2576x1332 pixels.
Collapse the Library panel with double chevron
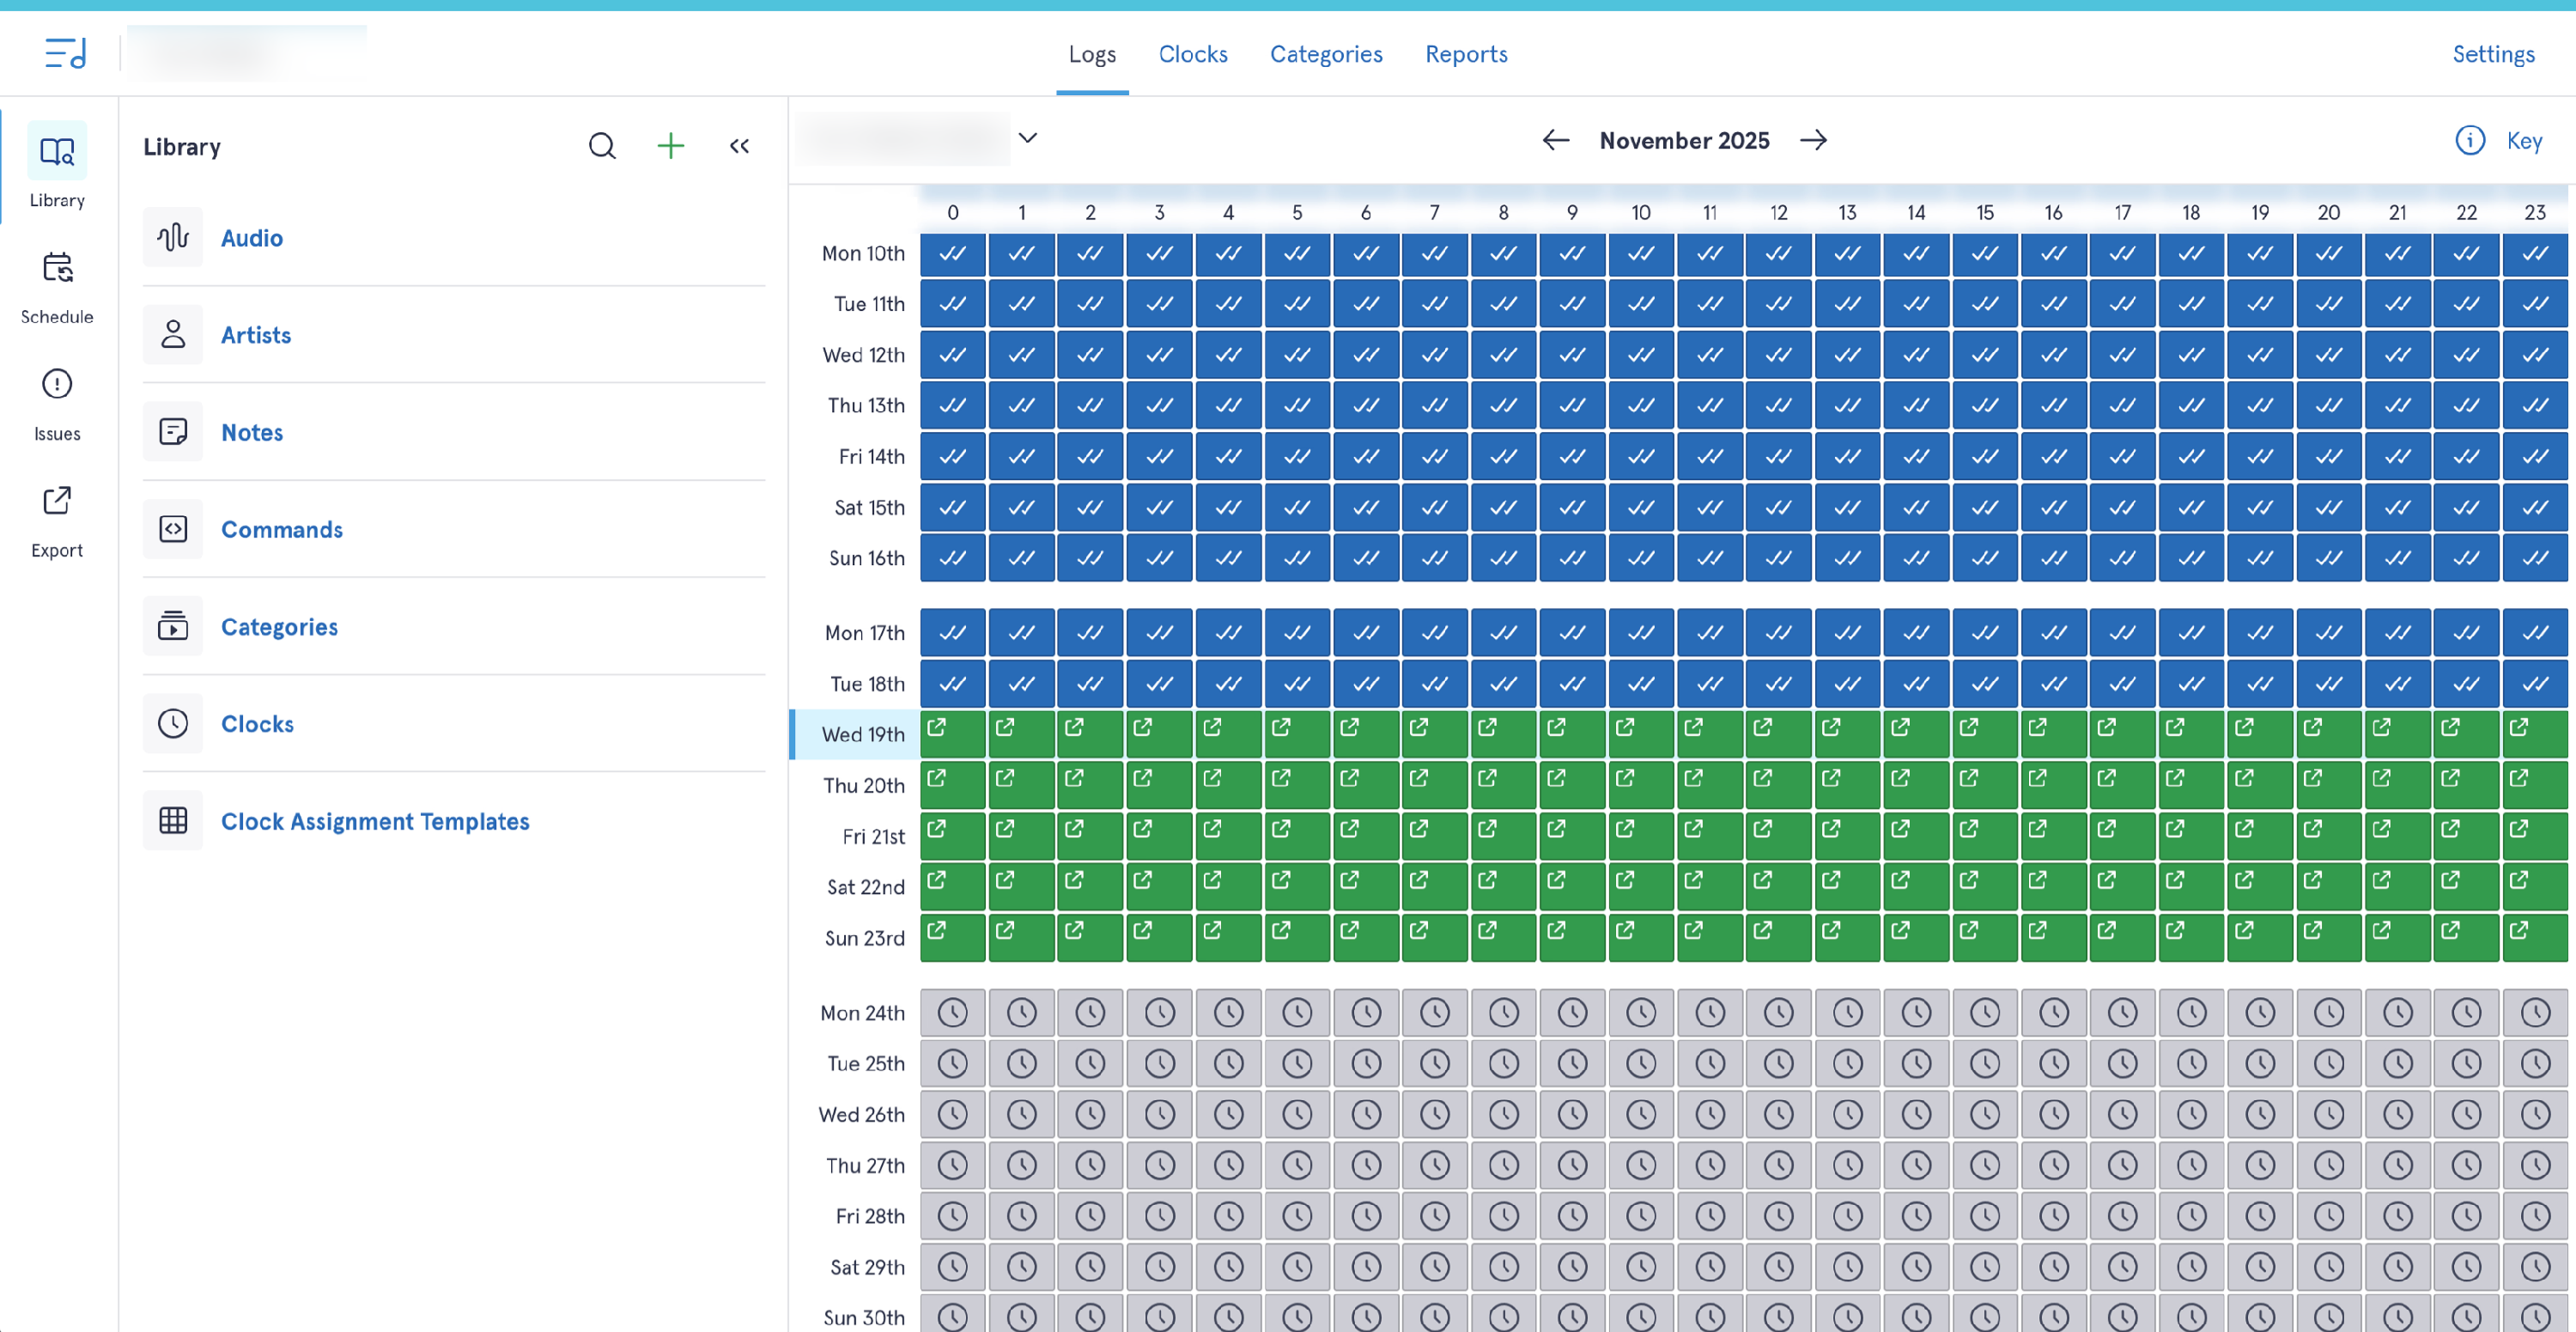pyautogui.click(x=739, y=146)
